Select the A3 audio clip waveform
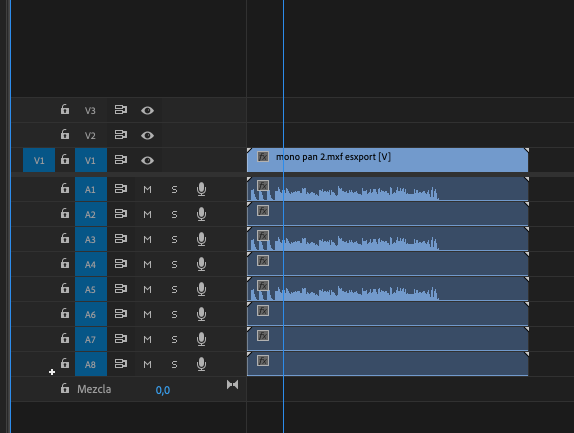The width and height of the screenshot is (574, 433). pos(387,239)
